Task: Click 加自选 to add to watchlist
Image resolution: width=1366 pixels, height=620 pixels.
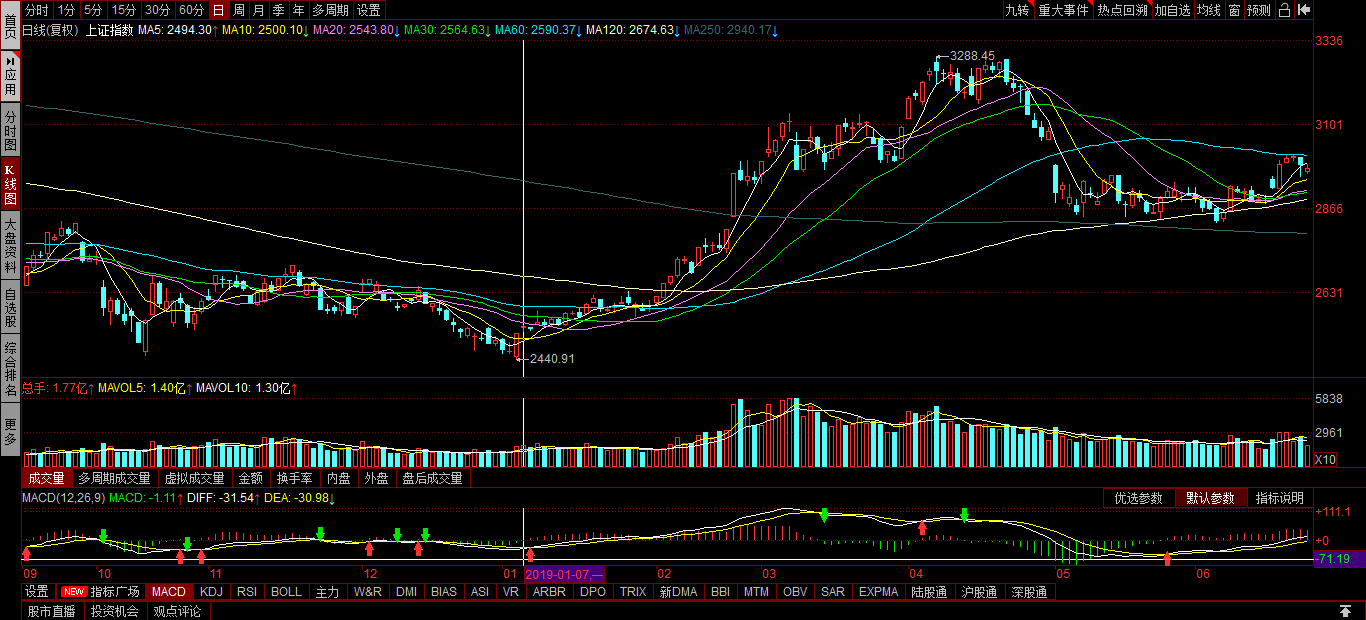Action: (x=1172, y=10)
